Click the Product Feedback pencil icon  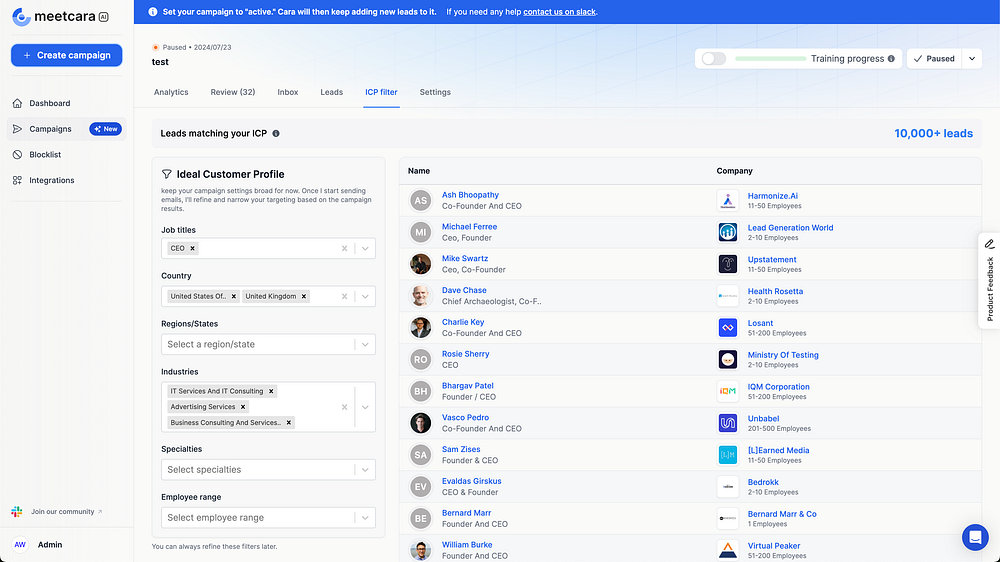(989, 244)
